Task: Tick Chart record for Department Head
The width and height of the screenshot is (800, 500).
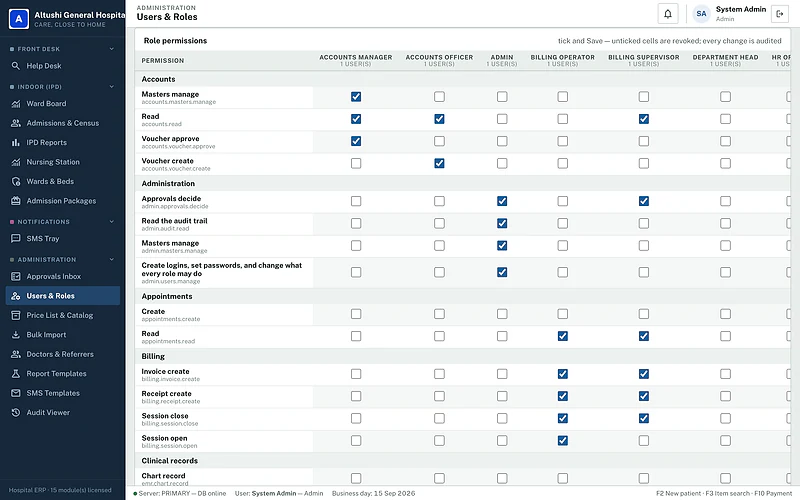Action: pyautogui.click(x=725, y=478)
